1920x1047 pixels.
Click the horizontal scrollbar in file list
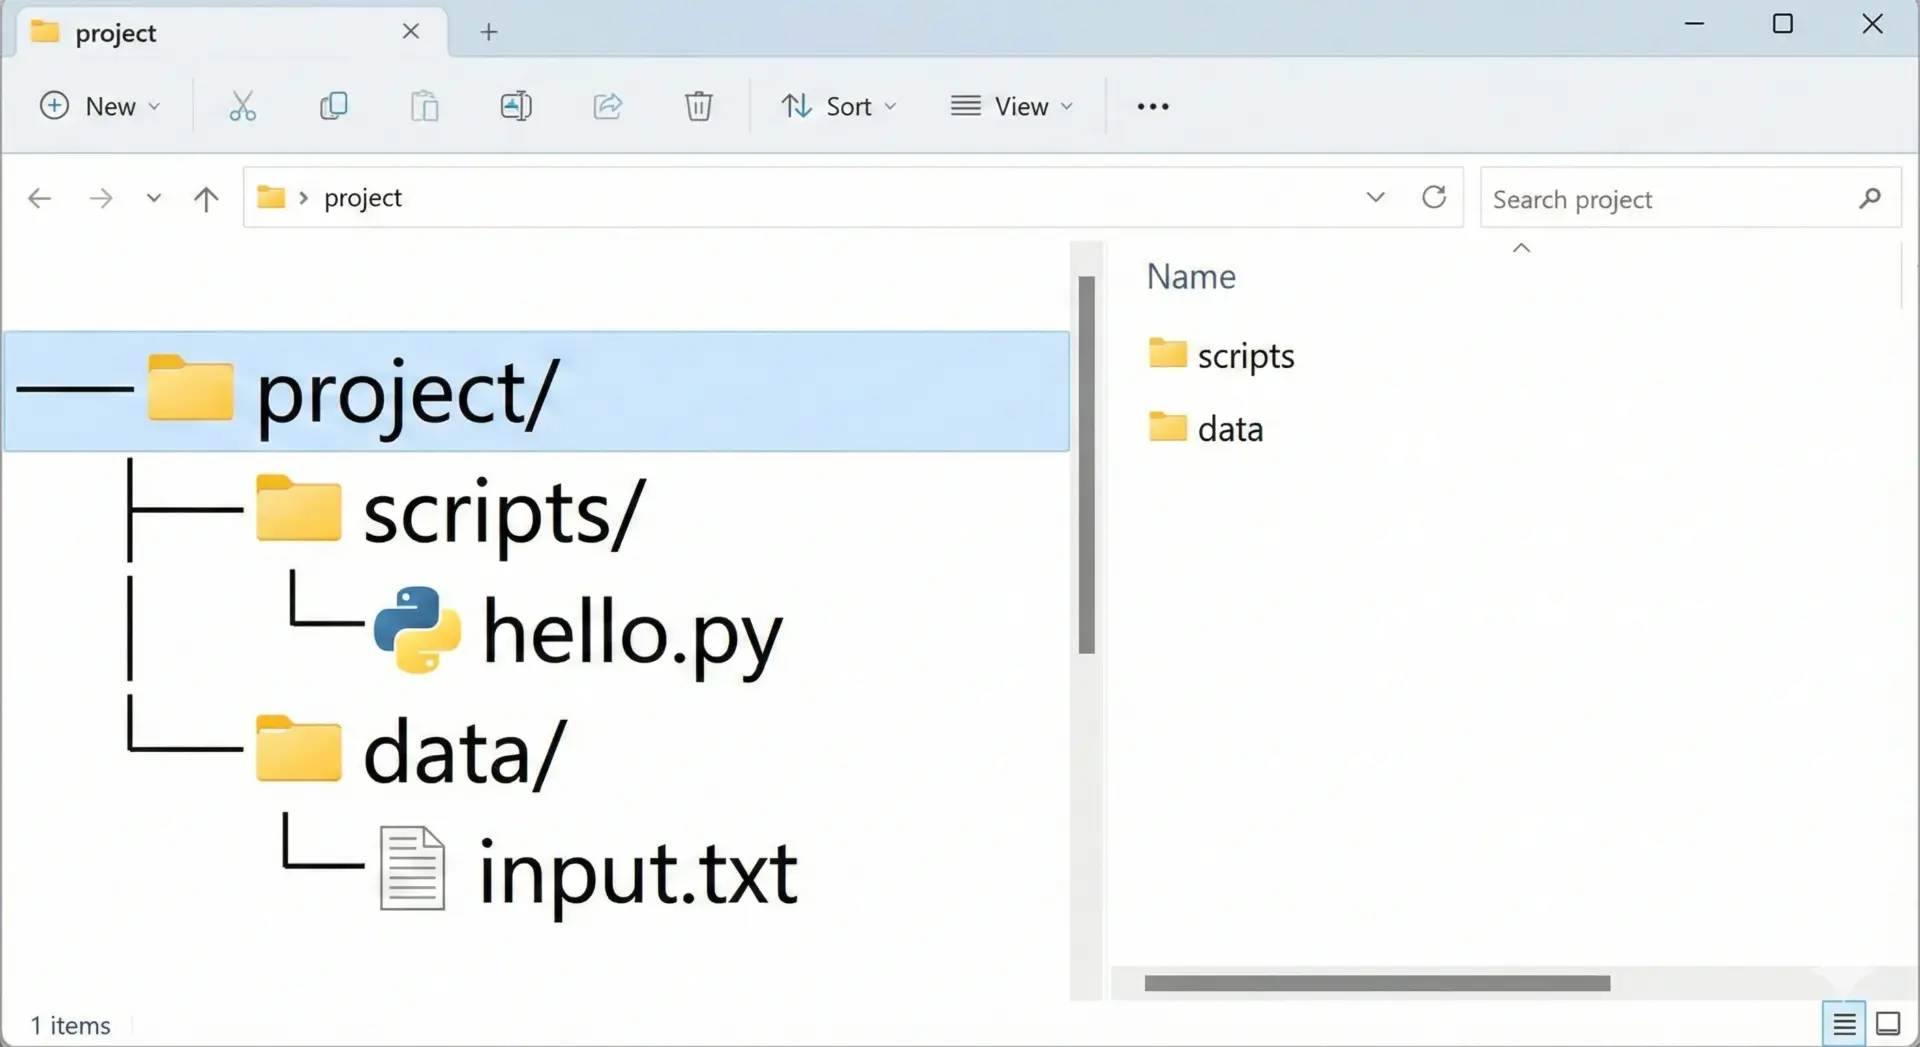click(1376, 983)
